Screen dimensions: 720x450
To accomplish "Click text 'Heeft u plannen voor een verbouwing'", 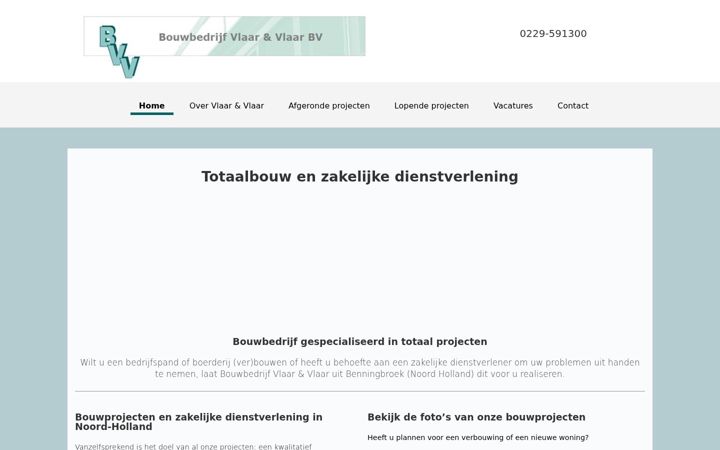I will [x=478, y=438].
